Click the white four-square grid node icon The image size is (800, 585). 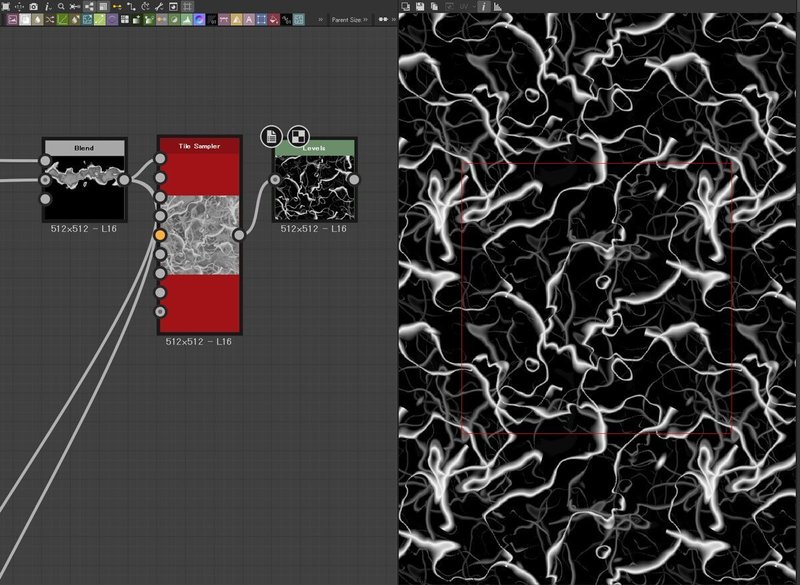point(124,20)
